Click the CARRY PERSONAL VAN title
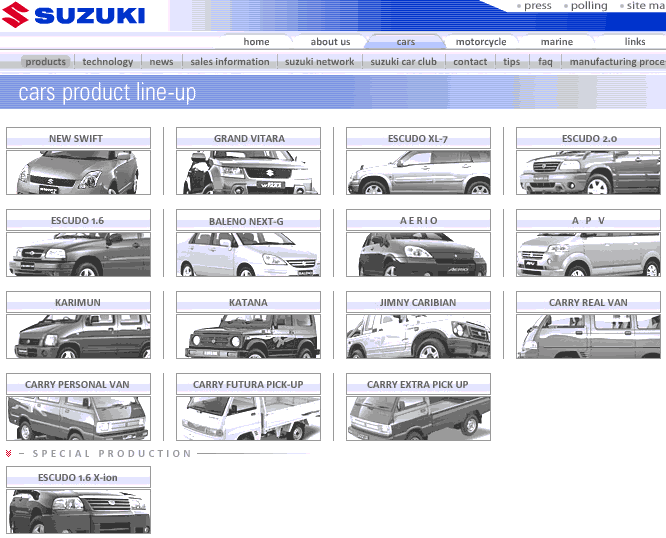This screenshot has width=666, height=538. coord(78,384)
